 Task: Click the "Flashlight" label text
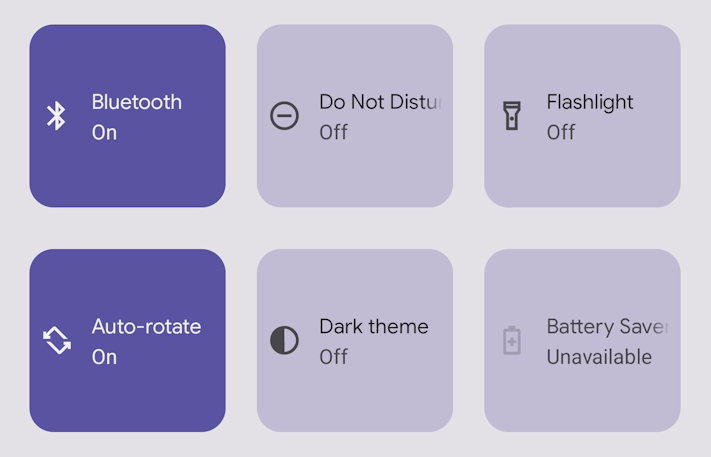point(590,102)
